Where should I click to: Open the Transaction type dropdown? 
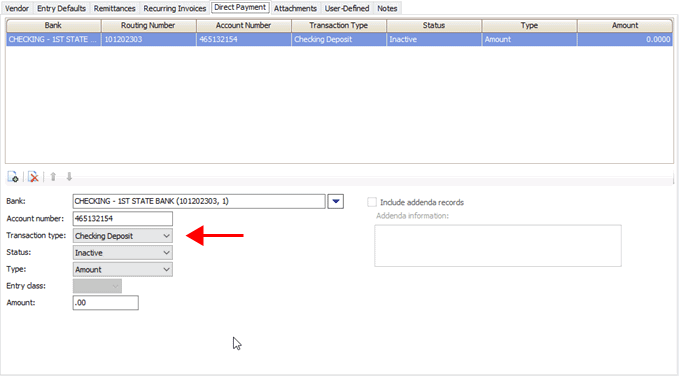[123, 236]
